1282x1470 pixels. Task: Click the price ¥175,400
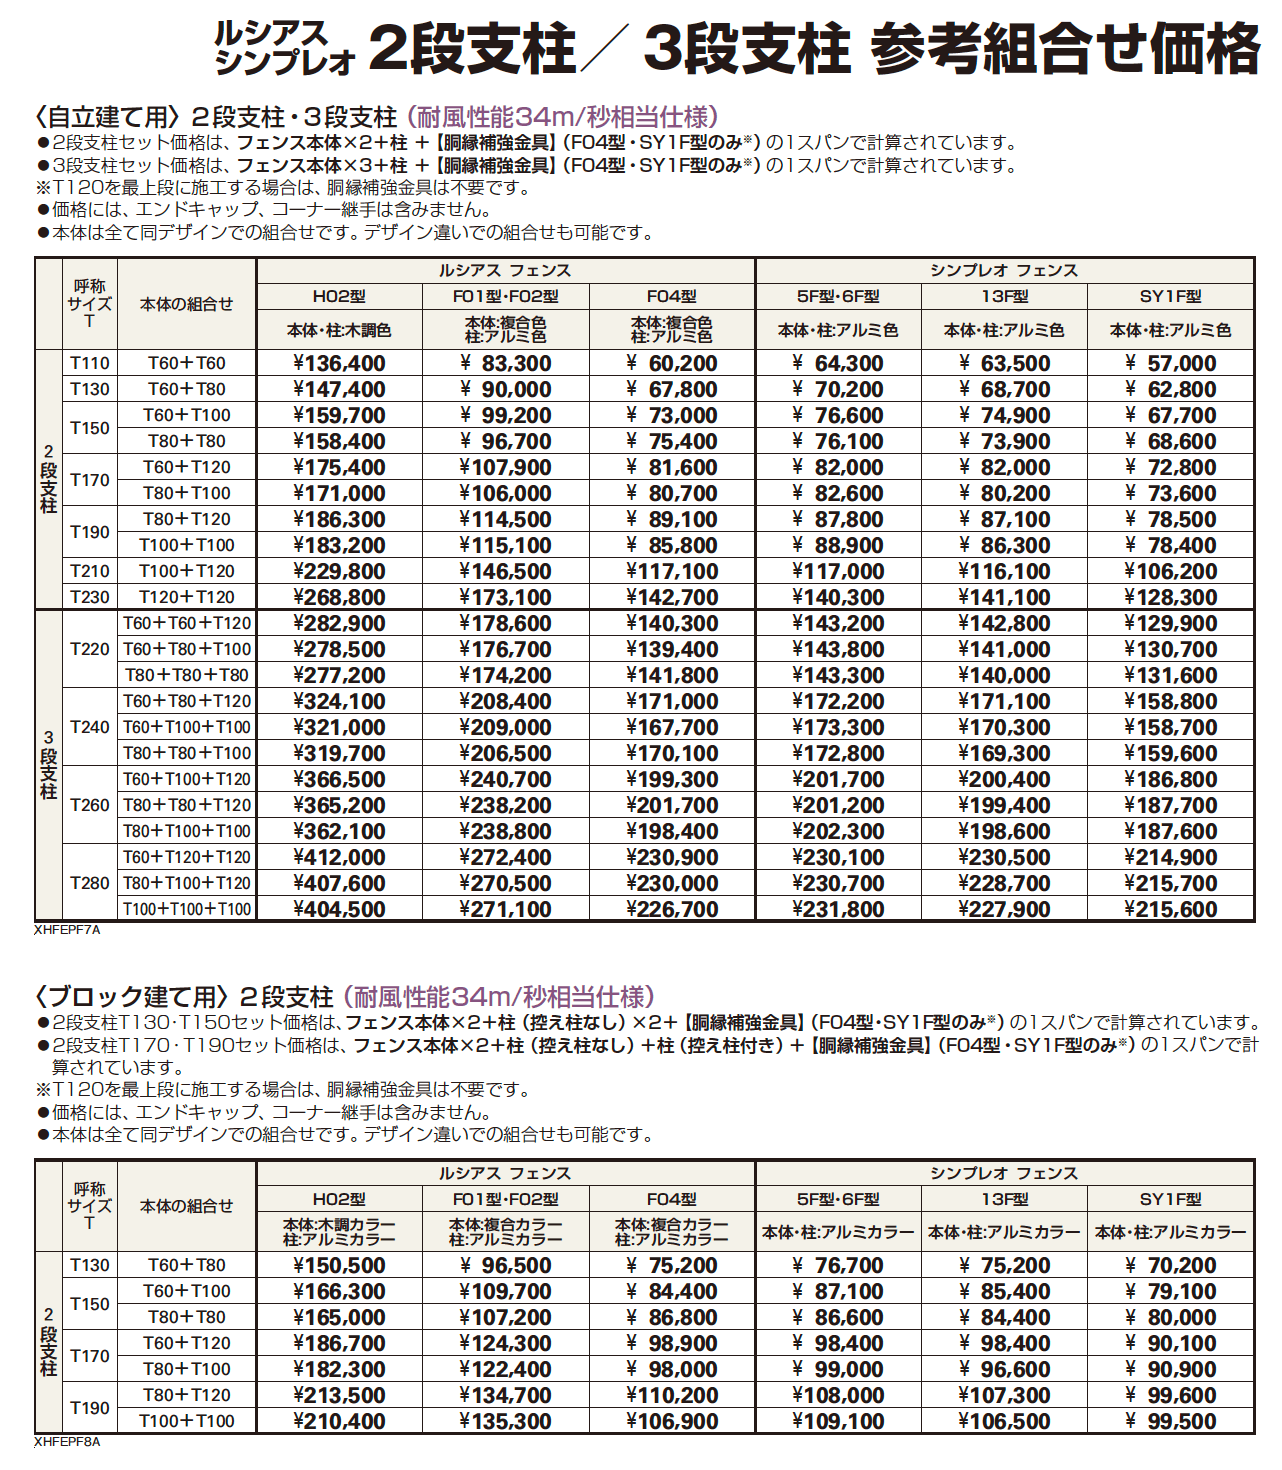coord(339,467)
